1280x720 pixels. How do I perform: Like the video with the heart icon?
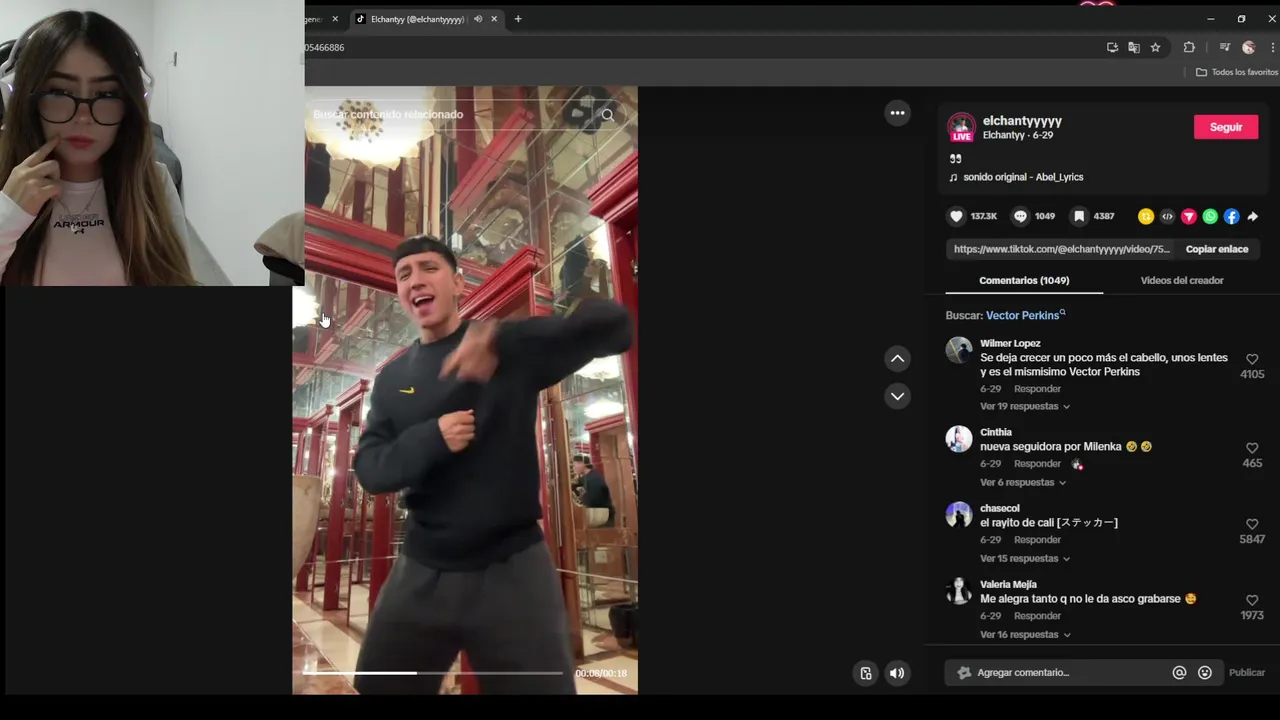point(956,216)
